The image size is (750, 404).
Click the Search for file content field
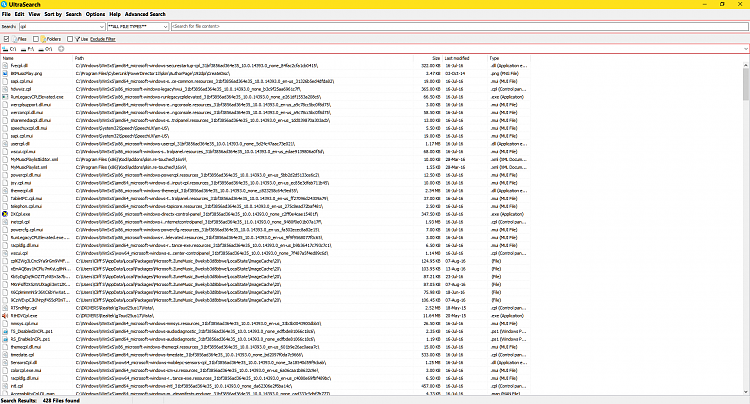[x=459, y=27]
